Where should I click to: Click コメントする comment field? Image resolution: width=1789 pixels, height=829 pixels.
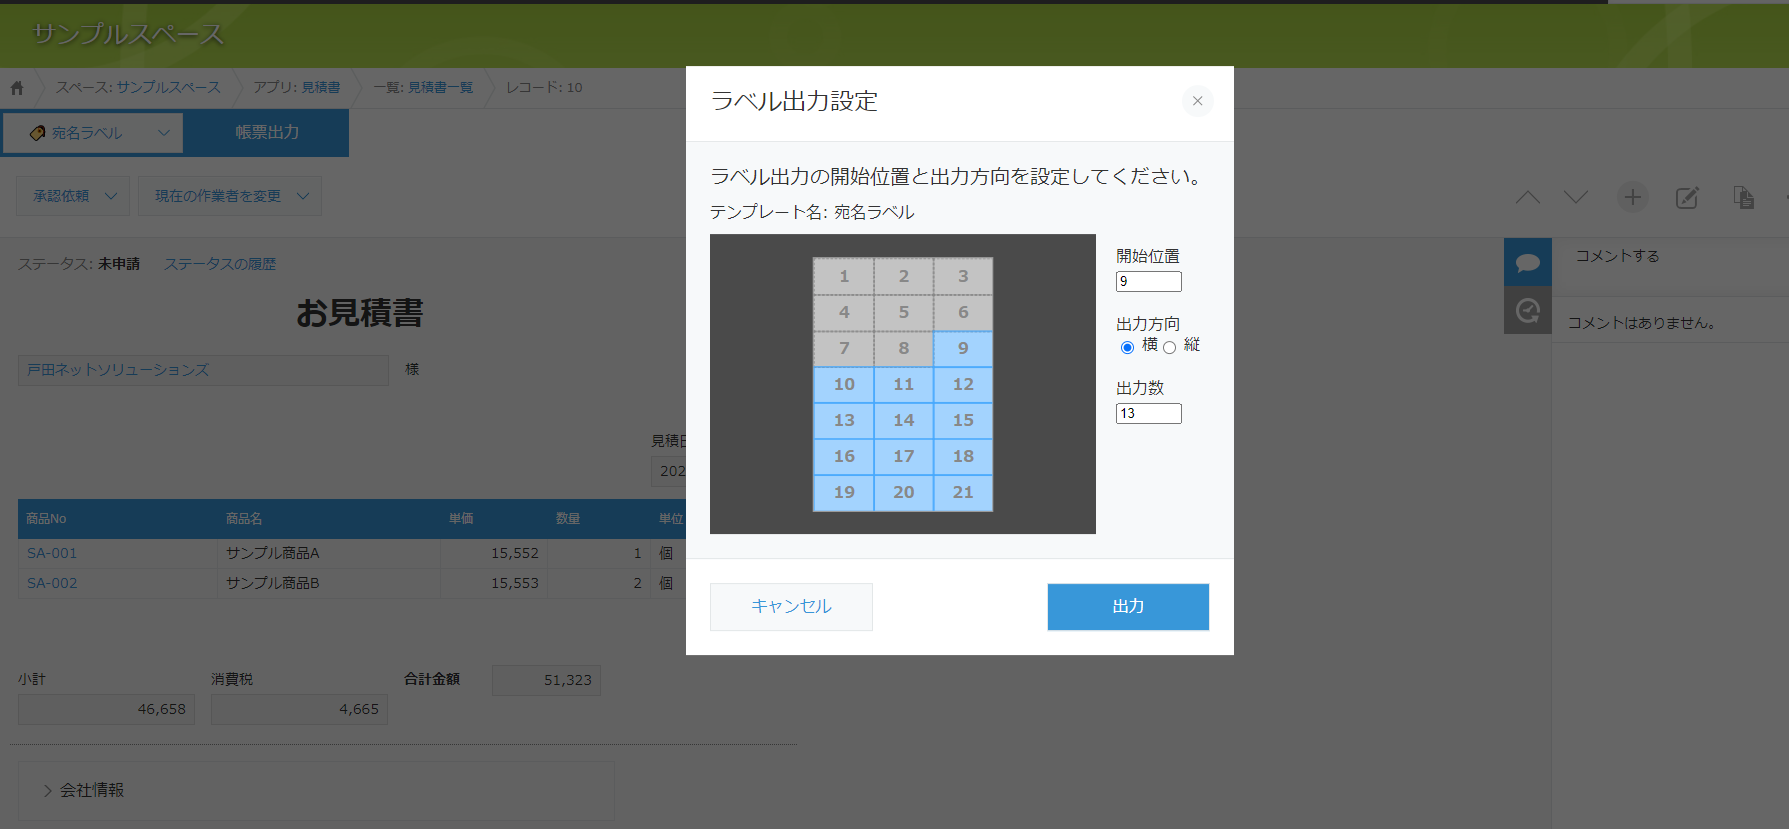pyautogui.click(x=1670, y=256)
